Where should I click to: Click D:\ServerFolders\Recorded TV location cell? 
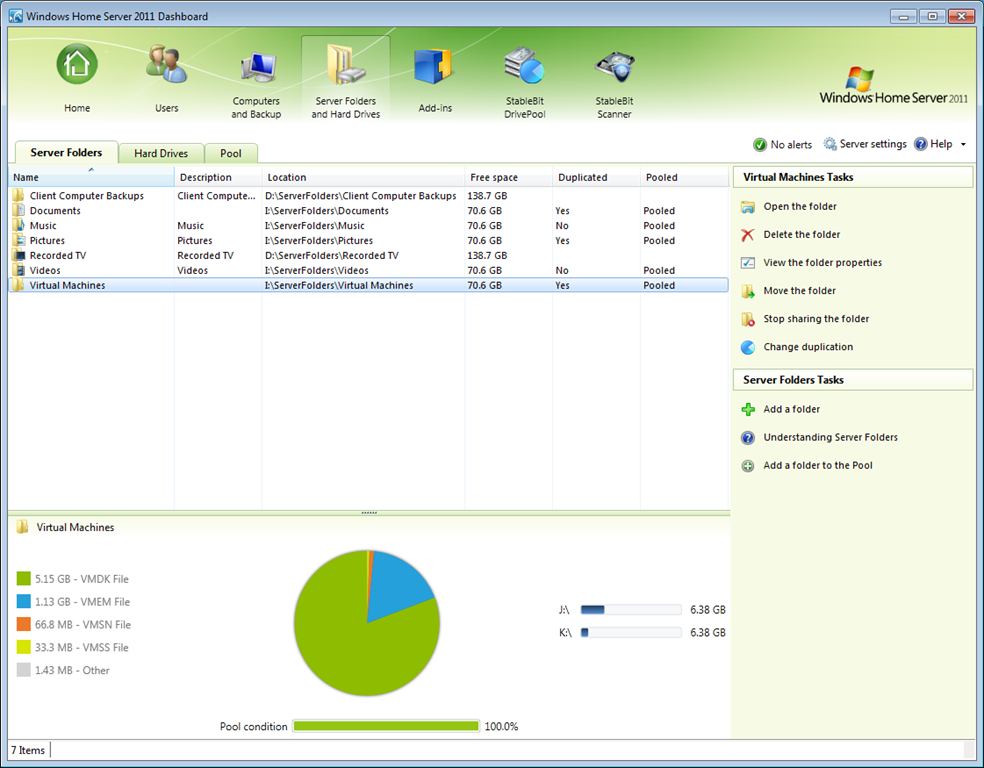tap(331, 255)
